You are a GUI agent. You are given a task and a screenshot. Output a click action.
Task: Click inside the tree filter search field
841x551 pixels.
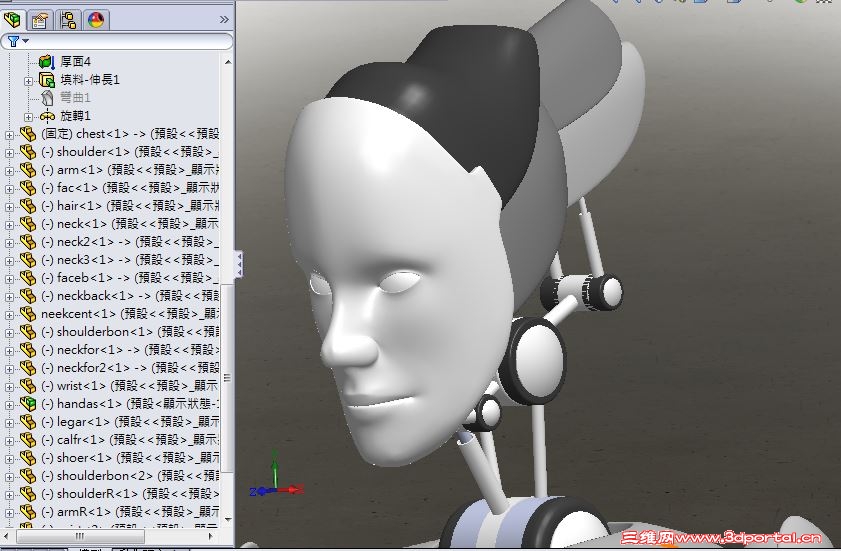tap(117, 41)
